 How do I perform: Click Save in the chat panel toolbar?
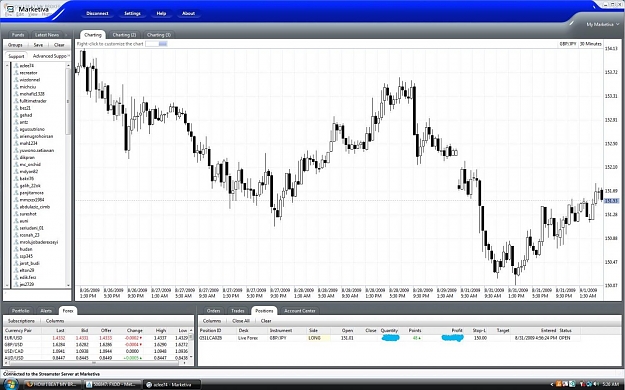coord(38,45)
